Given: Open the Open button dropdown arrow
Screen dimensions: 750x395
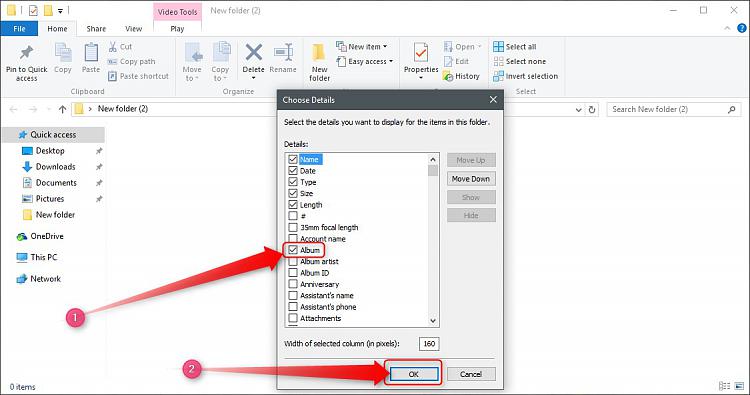Looking at the screenshot, I should click(x=479, y=46).
